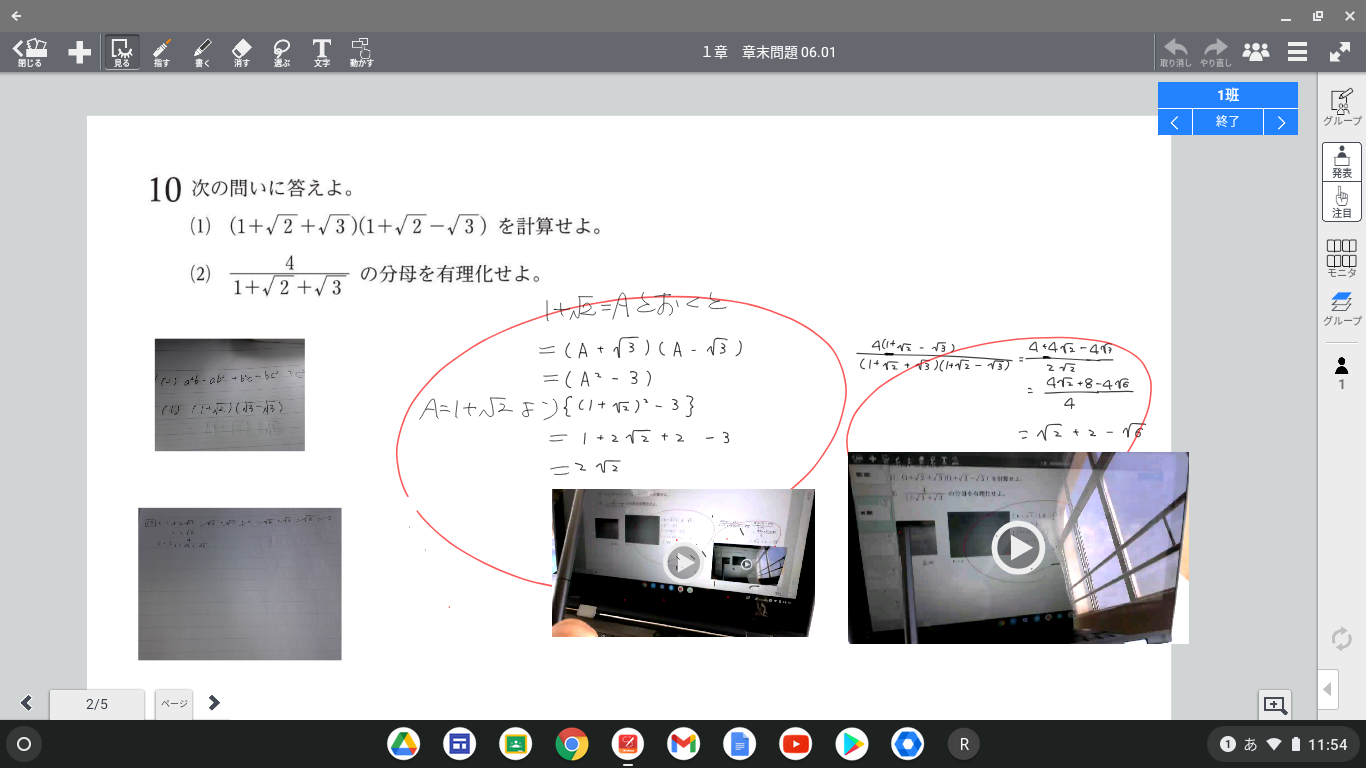
Task: Click the plus add icon in toolbar
Action: [80, 52]
